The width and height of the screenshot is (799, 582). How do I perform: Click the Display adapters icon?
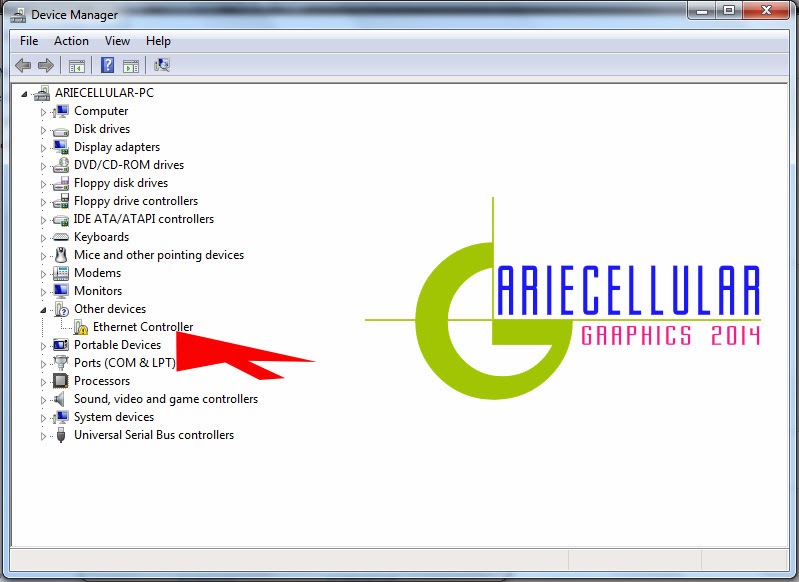click(61, 147)
